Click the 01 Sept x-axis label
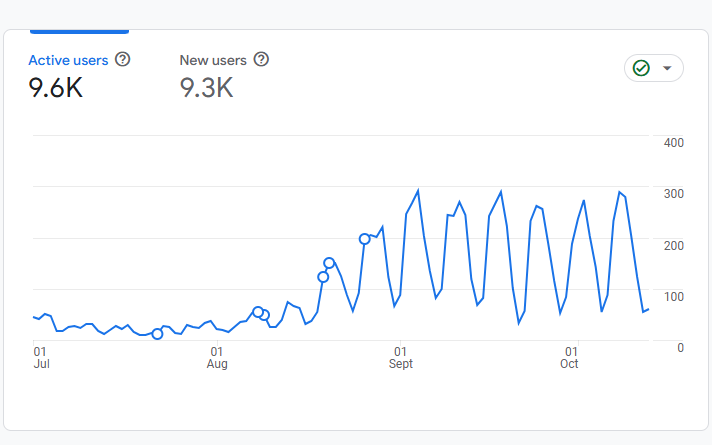 pyautogui.click(x=400, y=358)
